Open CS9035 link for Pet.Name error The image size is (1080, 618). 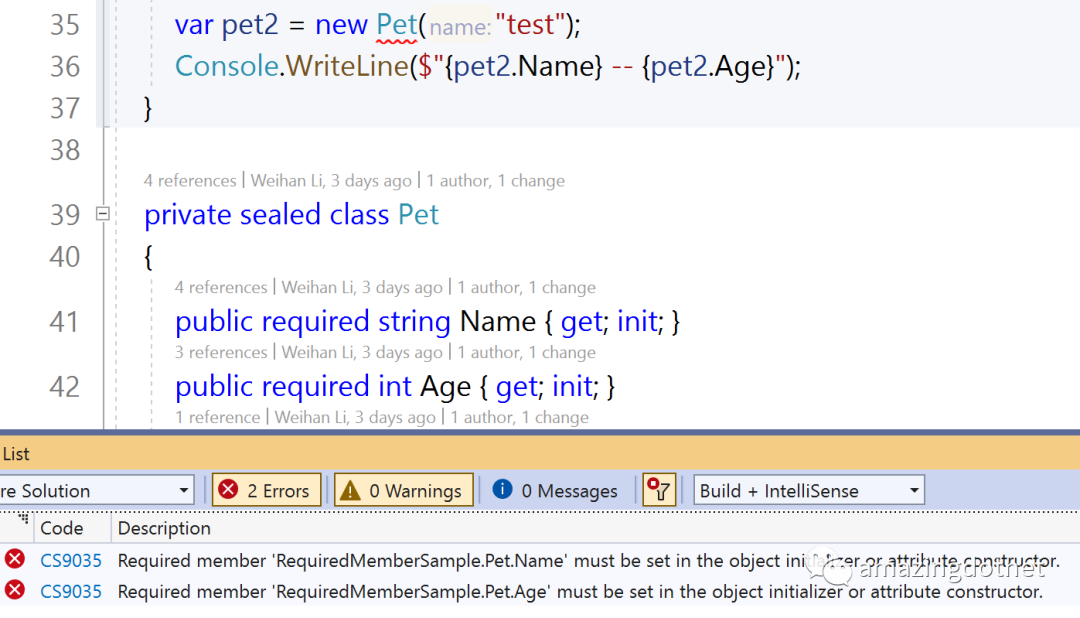70,561
